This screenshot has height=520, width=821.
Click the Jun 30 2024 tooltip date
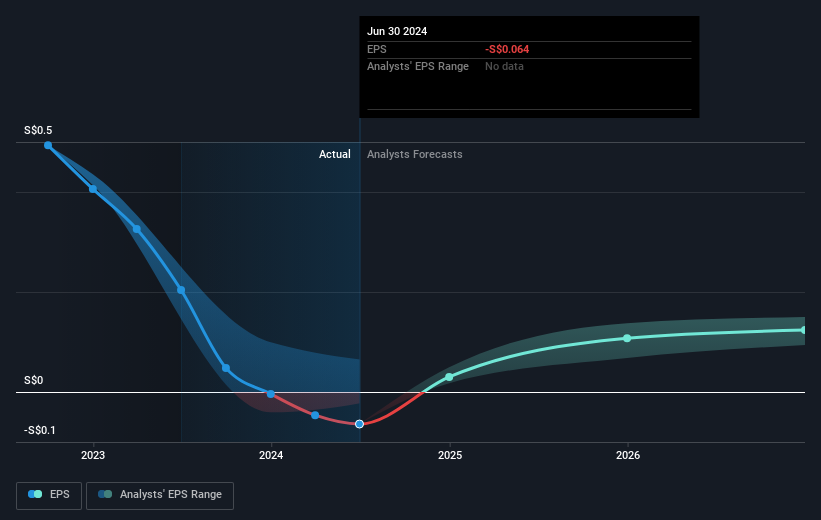[x=397, y=31]
